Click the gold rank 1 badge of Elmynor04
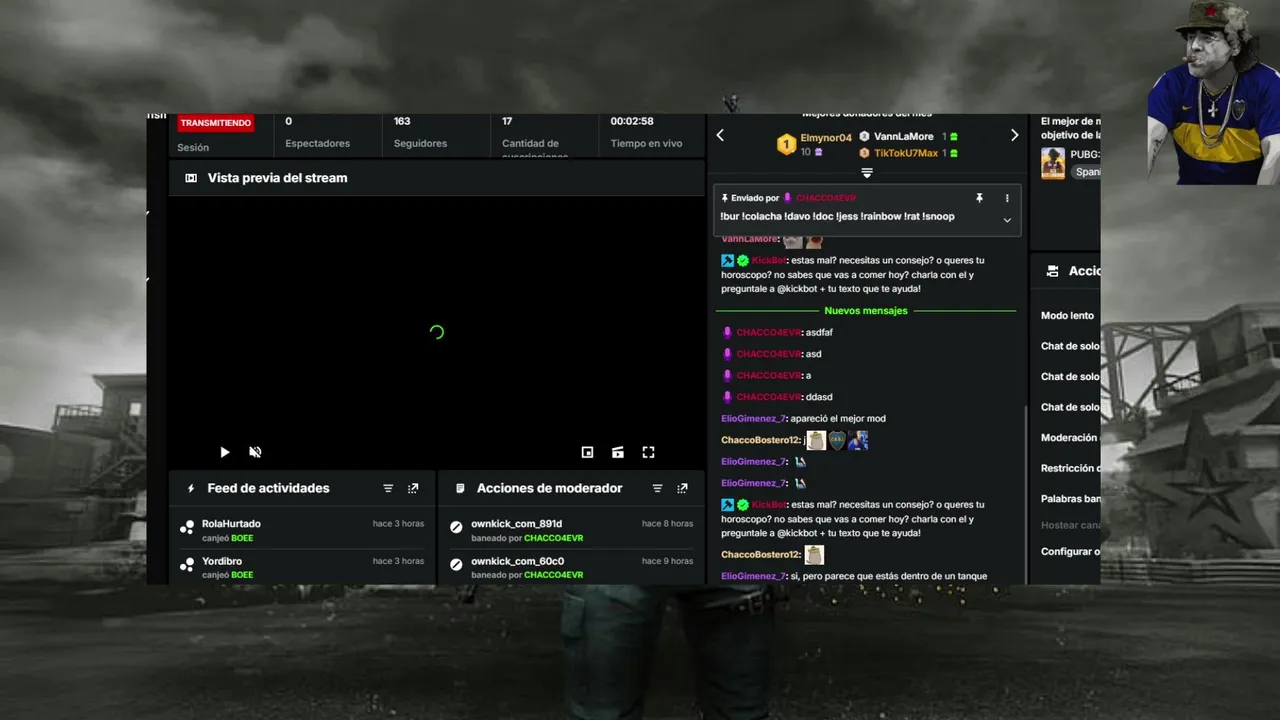Viewport: 1280px width, 720px height. click(786, 145)
